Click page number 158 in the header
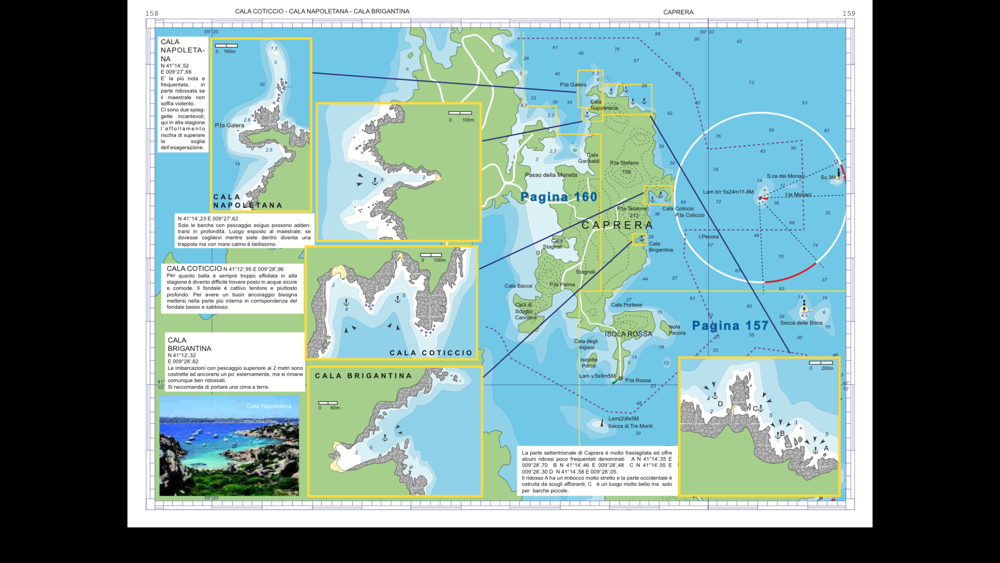Viewport: 1000px width, 563px height. point(152,13)
